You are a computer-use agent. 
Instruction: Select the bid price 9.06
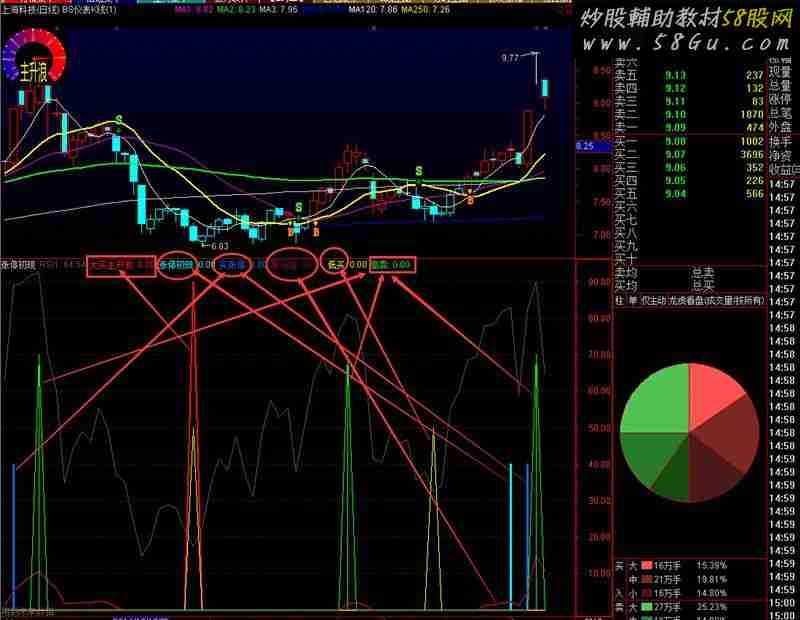pos(675,168)
